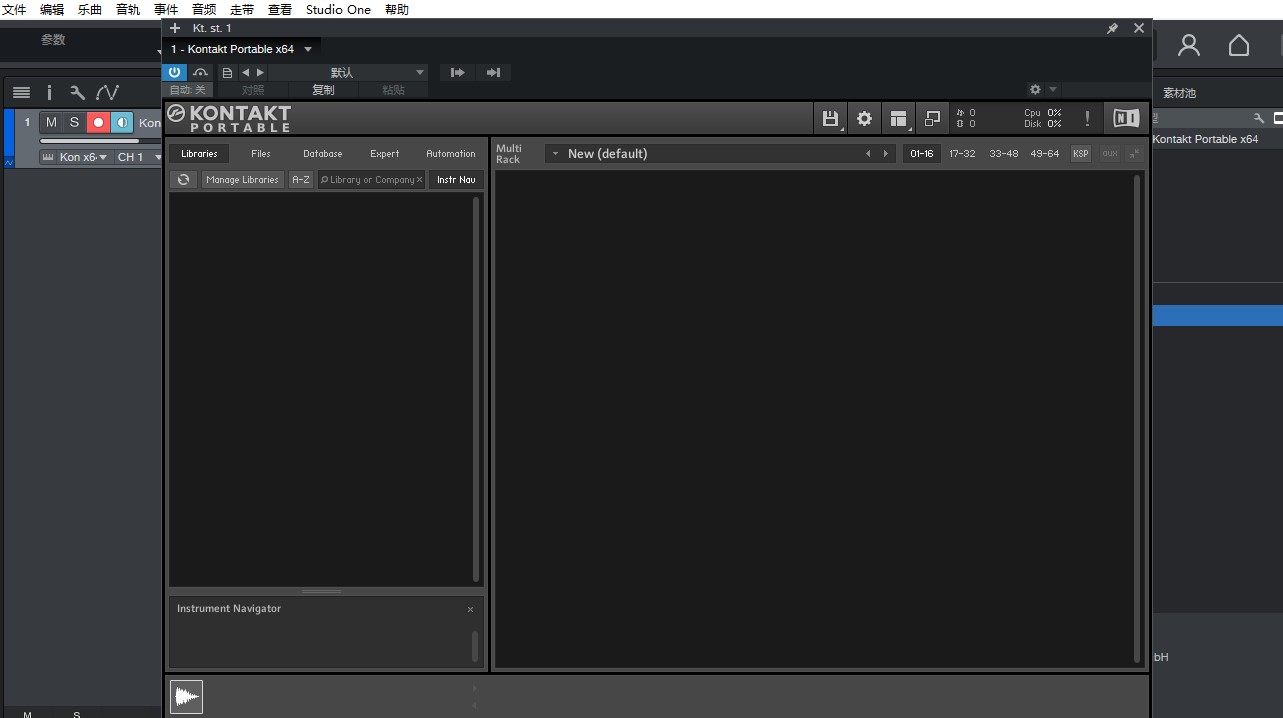Open the Automation tab
Viewport: 1283px width, 718px height.
451,154
